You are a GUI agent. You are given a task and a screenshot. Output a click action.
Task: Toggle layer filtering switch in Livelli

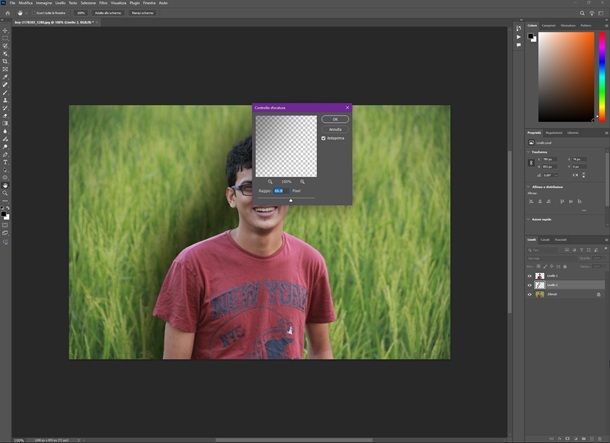tap(605, 248)
